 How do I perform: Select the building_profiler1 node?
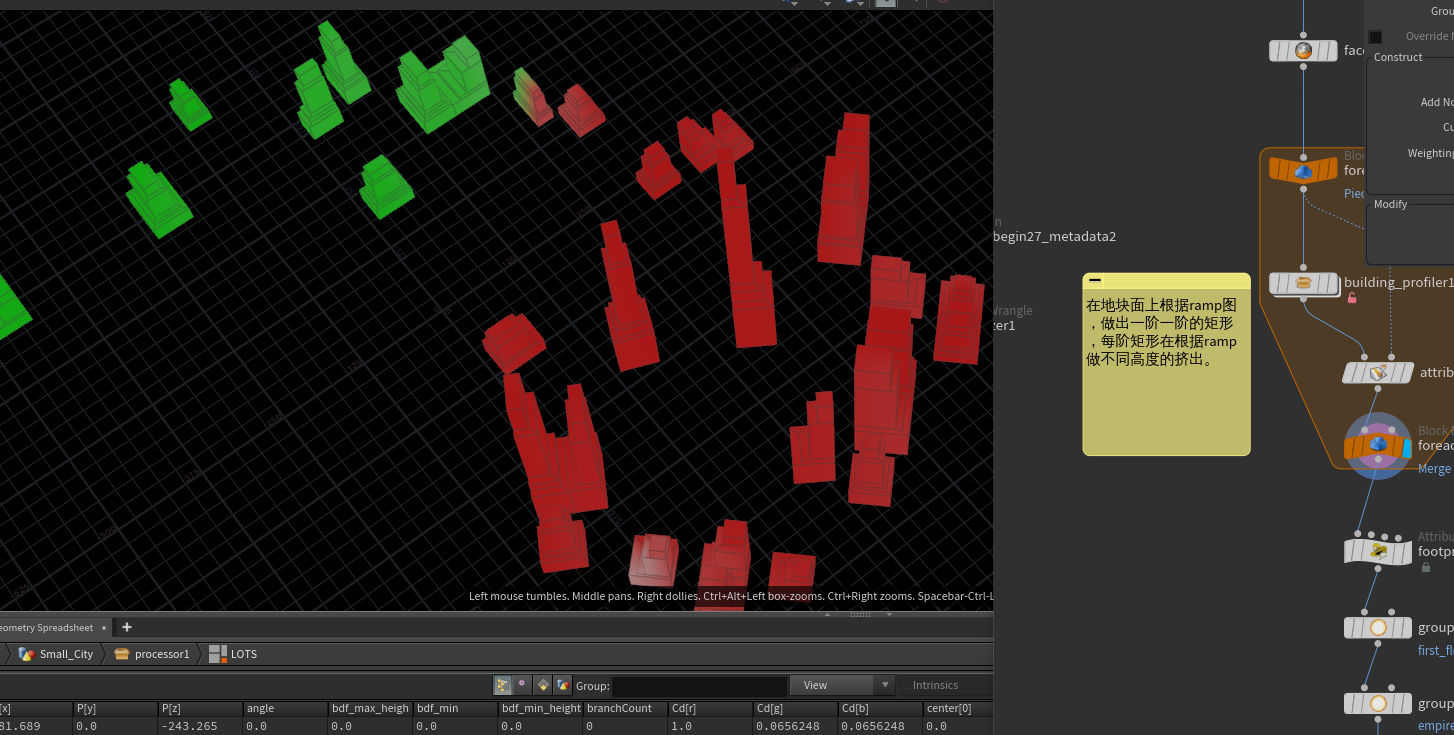(x=1303, y=283)
